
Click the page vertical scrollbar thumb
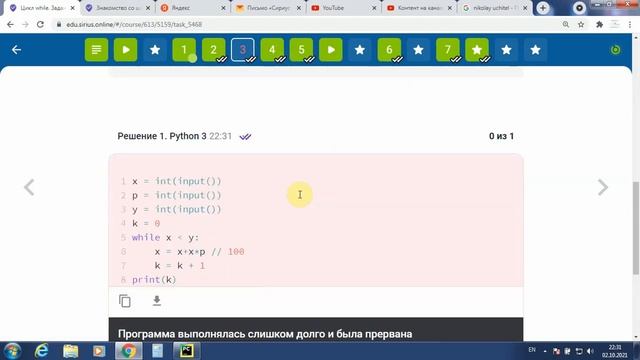coord(636,228)
